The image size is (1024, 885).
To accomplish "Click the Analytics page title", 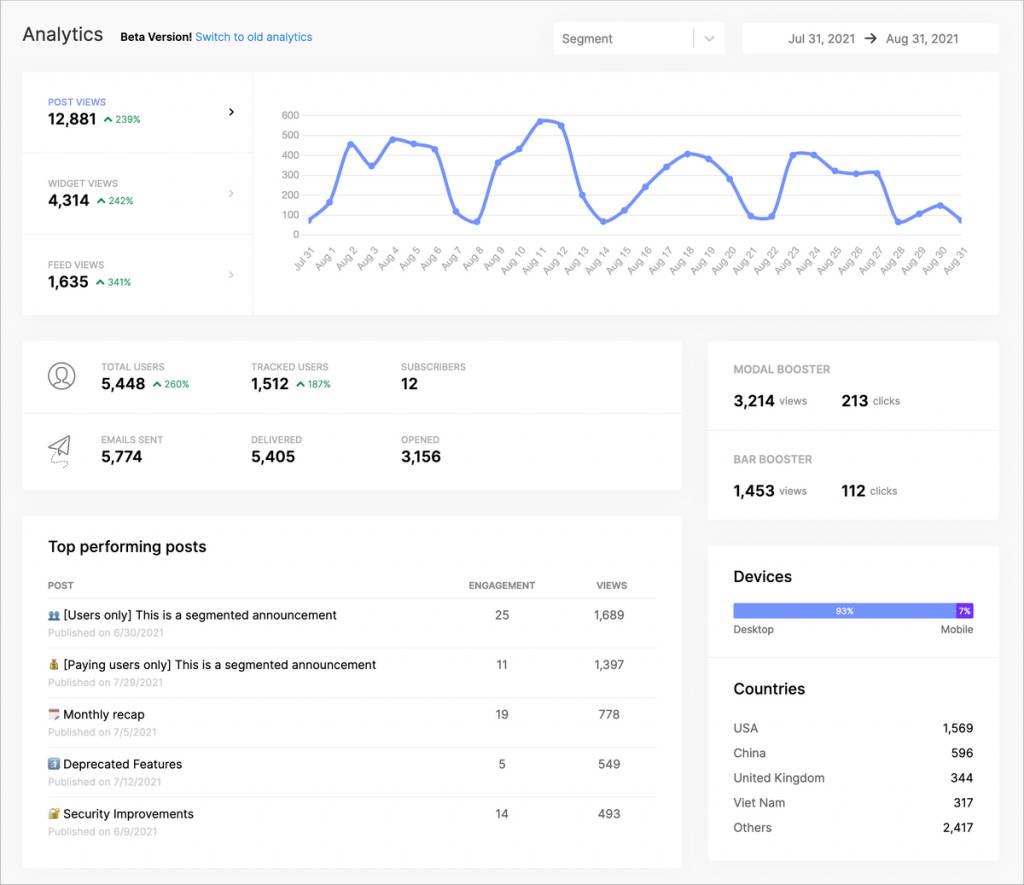I will [x=63, y=35].
